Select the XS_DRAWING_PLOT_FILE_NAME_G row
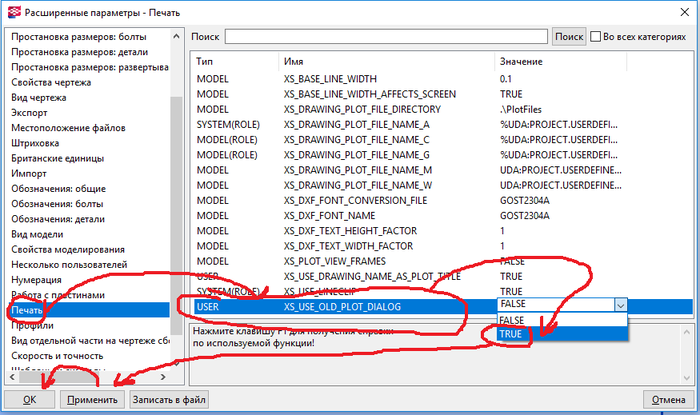This screenshot has width=700, height=415. (x=357, y=154)
